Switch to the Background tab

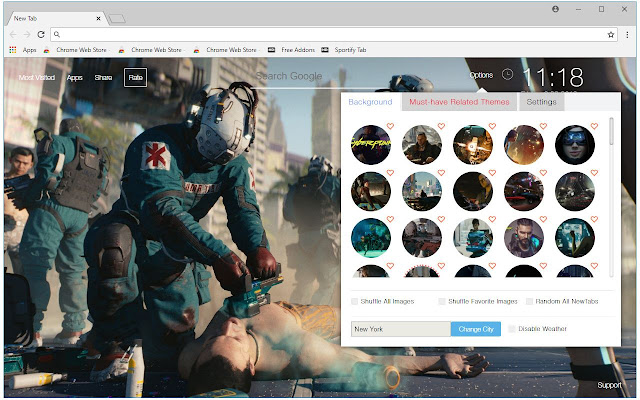370,102
